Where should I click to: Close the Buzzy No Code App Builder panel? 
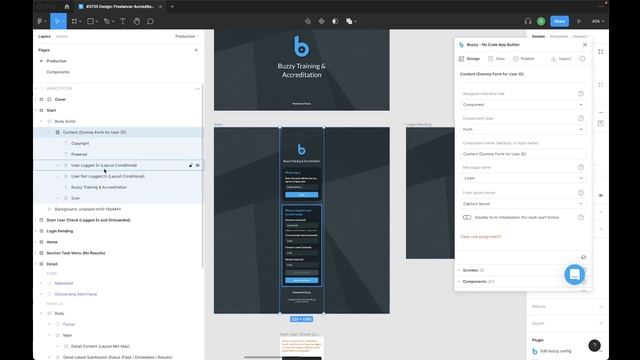pyautogui.click(x=584, y=44)
